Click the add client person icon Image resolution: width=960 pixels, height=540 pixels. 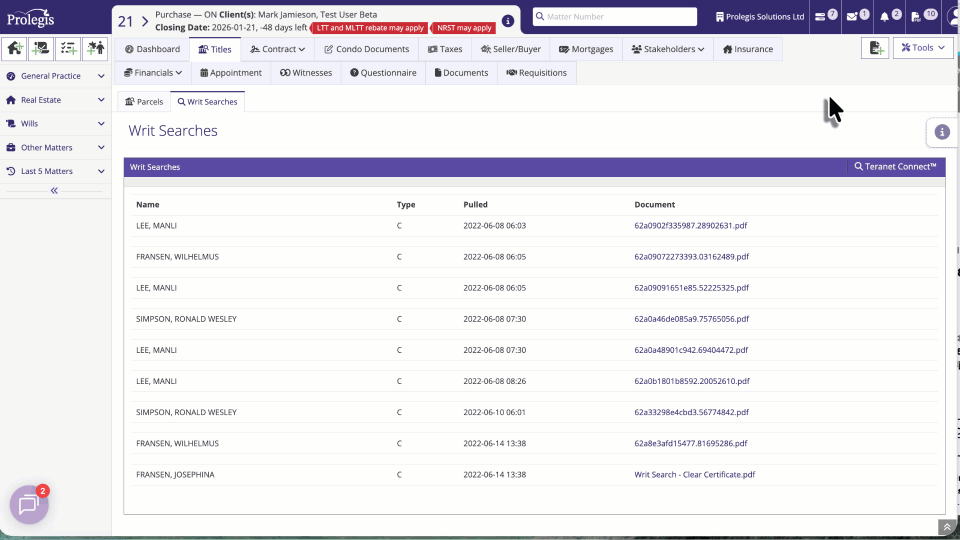pos(95,48)
